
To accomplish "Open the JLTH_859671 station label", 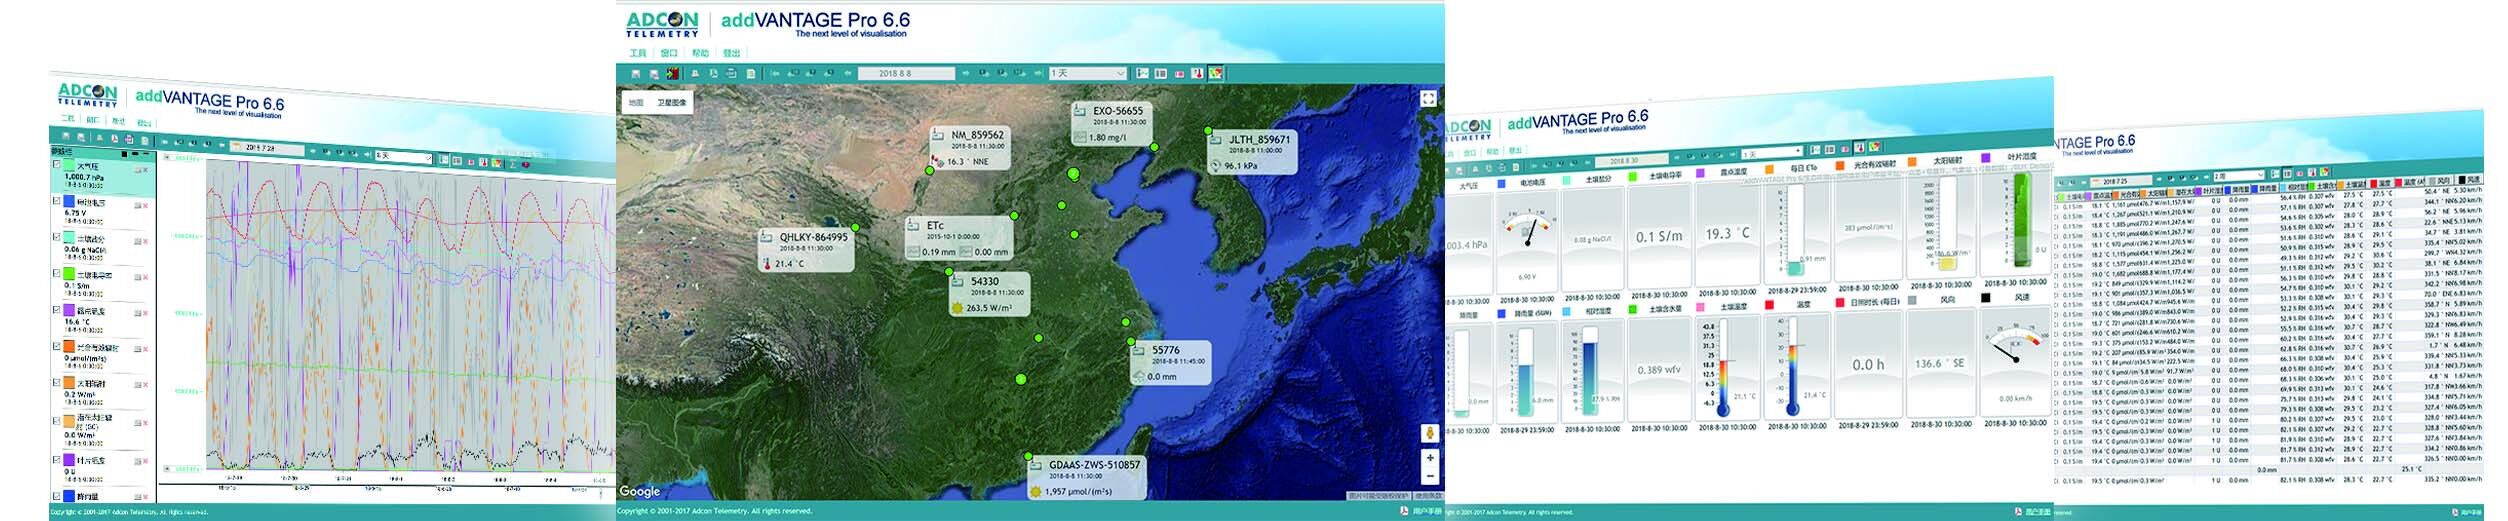I will 1251,152.
